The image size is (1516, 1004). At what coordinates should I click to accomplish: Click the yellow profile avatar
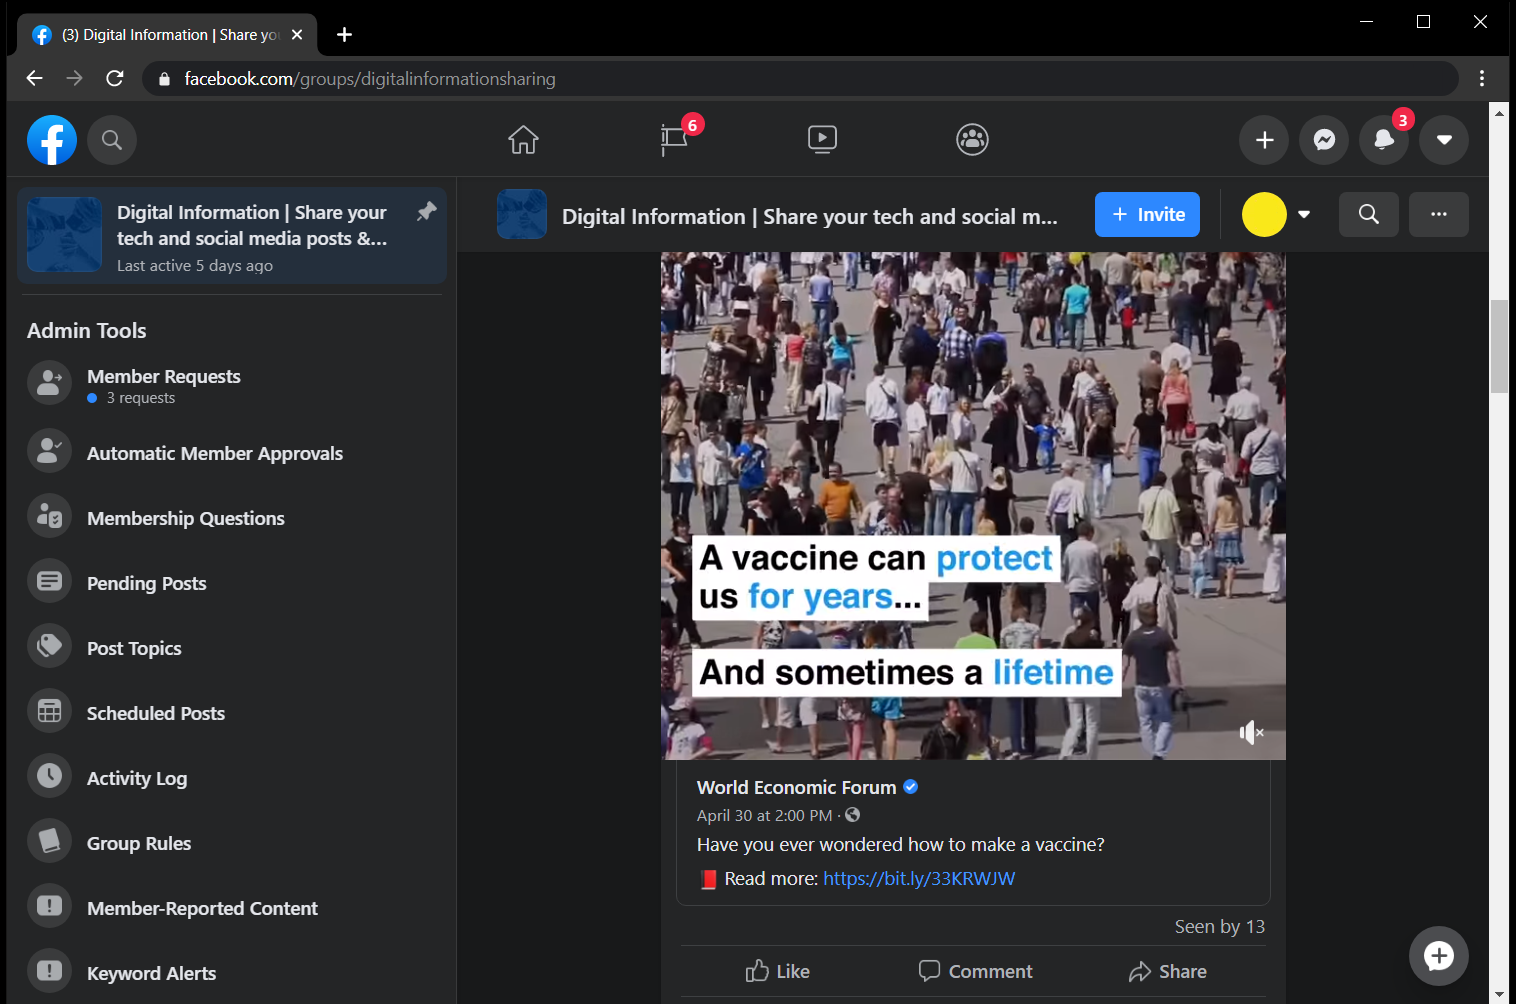click(x=1264, y=214)
